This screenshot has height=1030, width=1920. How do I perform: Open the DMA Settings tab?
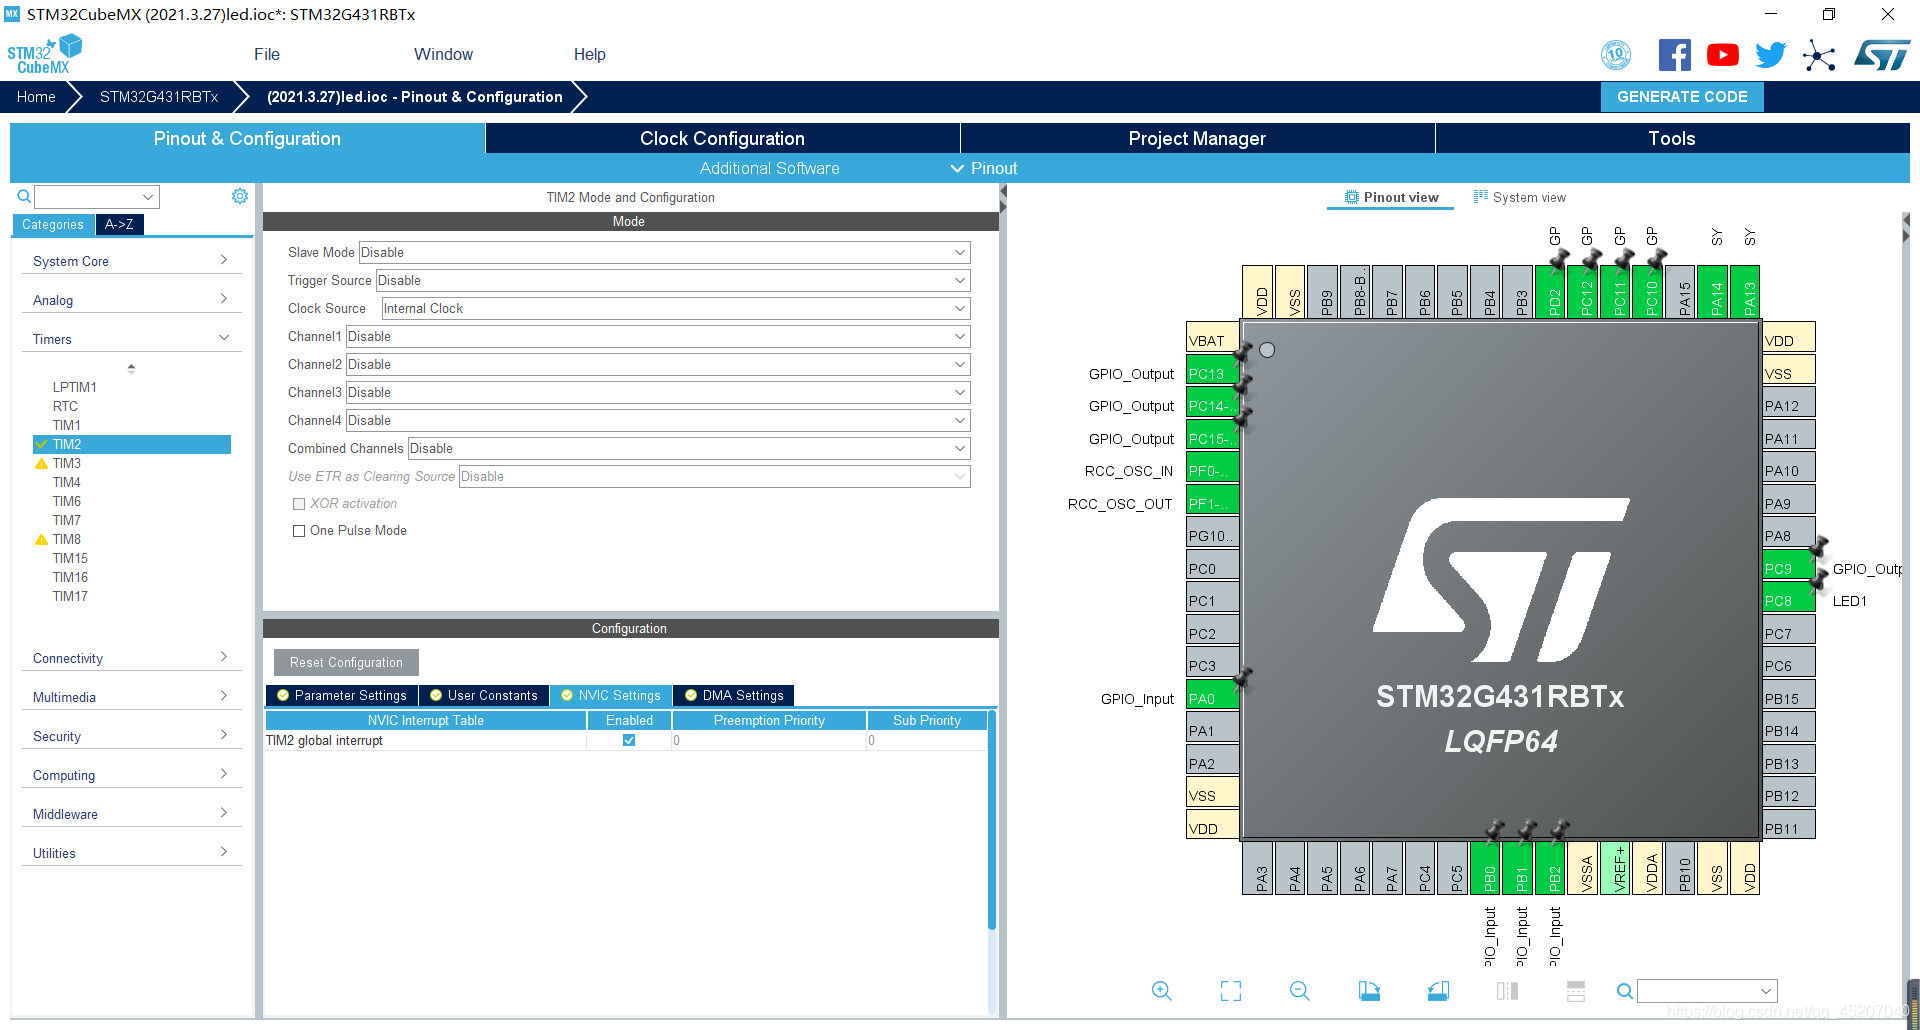point(733,696)
